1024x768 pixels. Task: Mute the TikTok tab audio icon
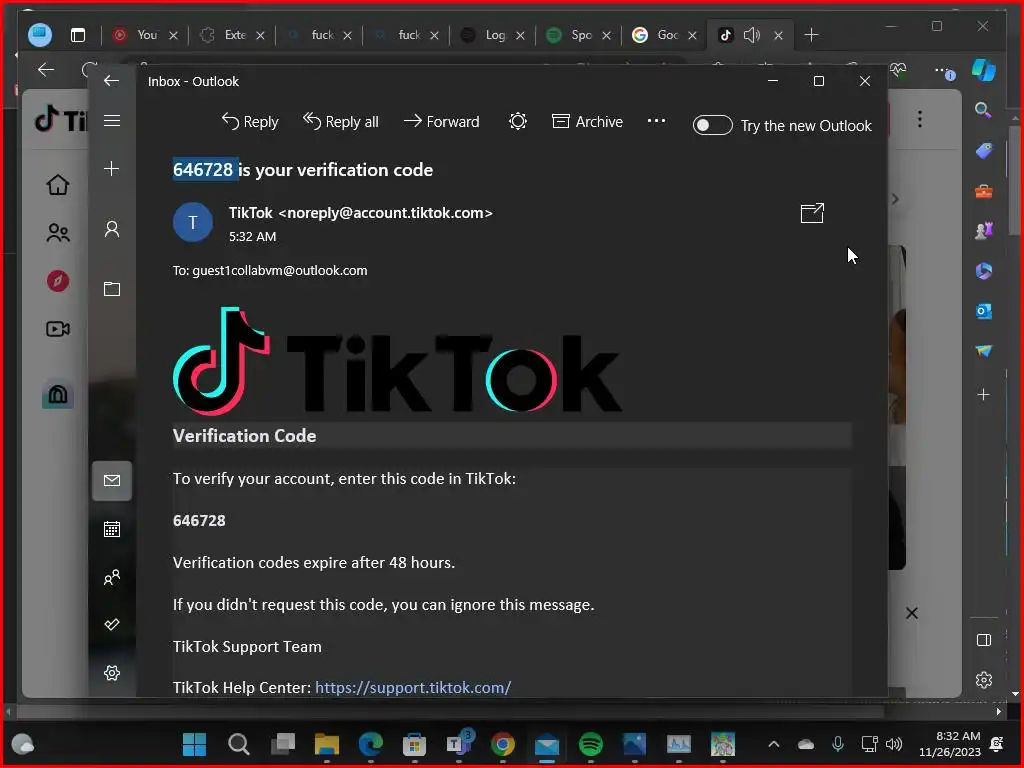point(752,35)
